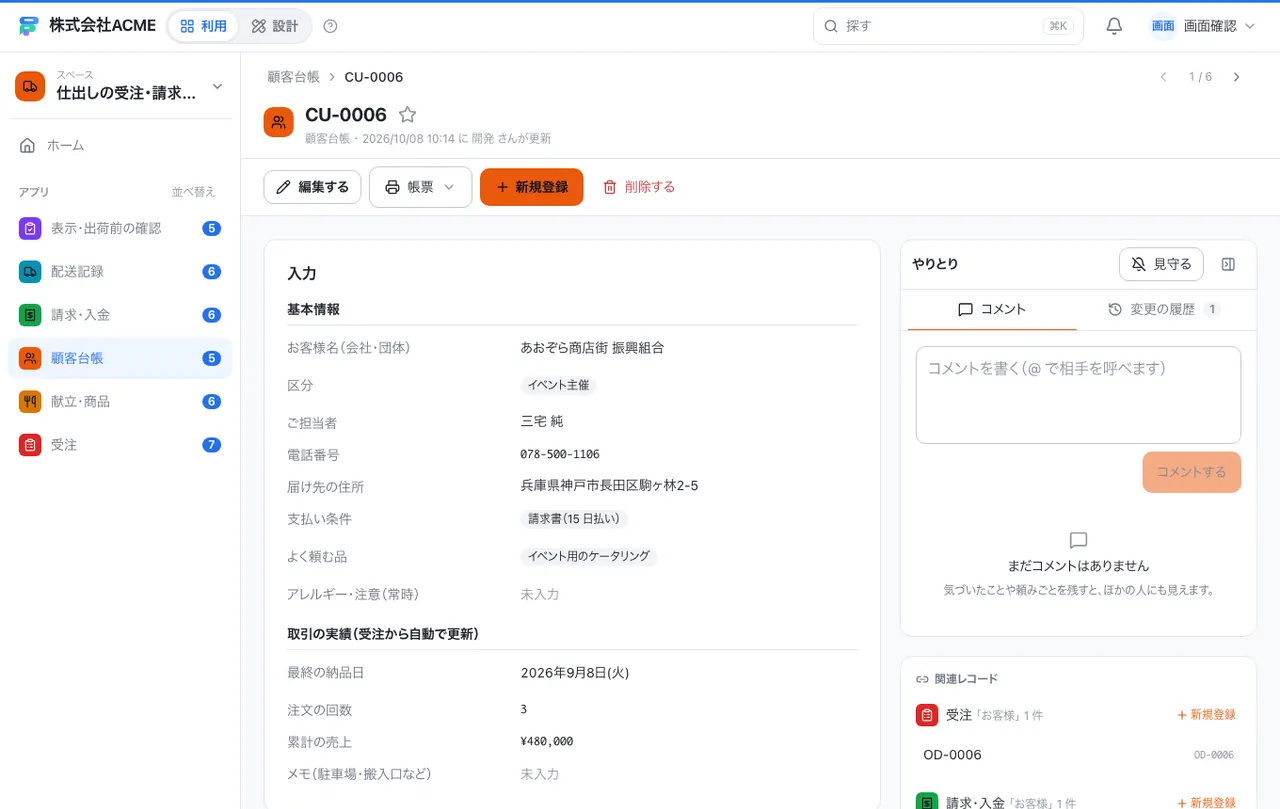The width and height of the screenshot is (1280, 809).
Task: Open the 変更の履歴 tab
Action: click(1164, 309)
